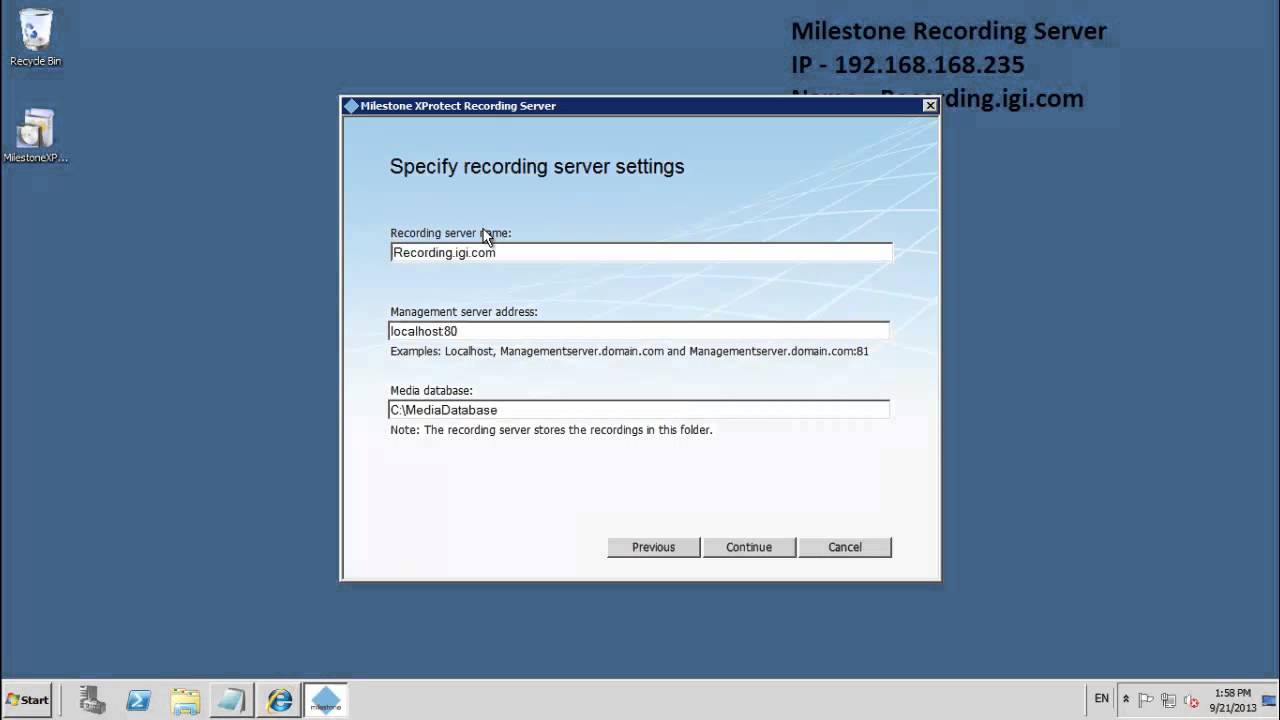1280x720 pixels.
Task: Launch Server Manager from the taskbar
Action: (x=93, y=699)
